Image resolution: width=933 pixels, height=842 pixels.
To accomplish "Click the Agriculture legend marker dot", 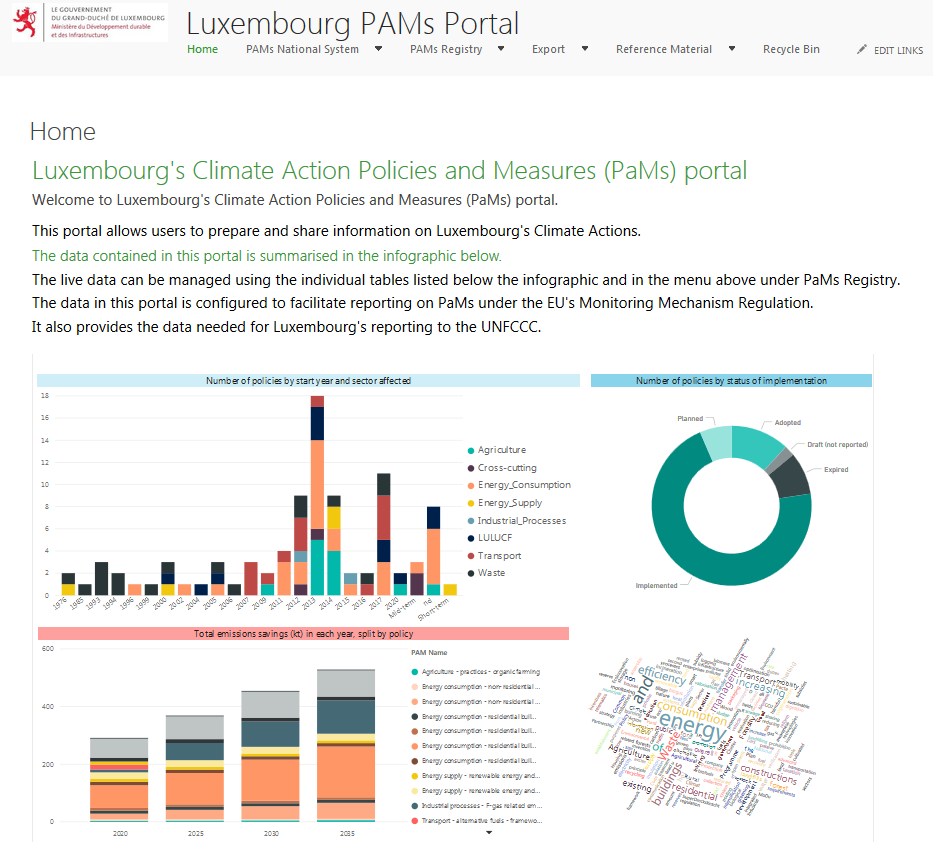I will click(x=471, y=450).
